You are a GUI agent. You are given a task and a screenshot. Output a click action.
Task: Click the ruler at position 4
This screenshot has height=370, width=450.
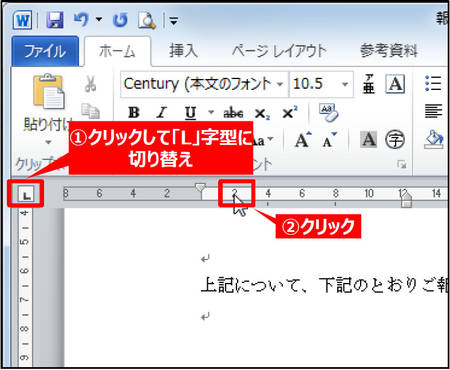[268, 193]
